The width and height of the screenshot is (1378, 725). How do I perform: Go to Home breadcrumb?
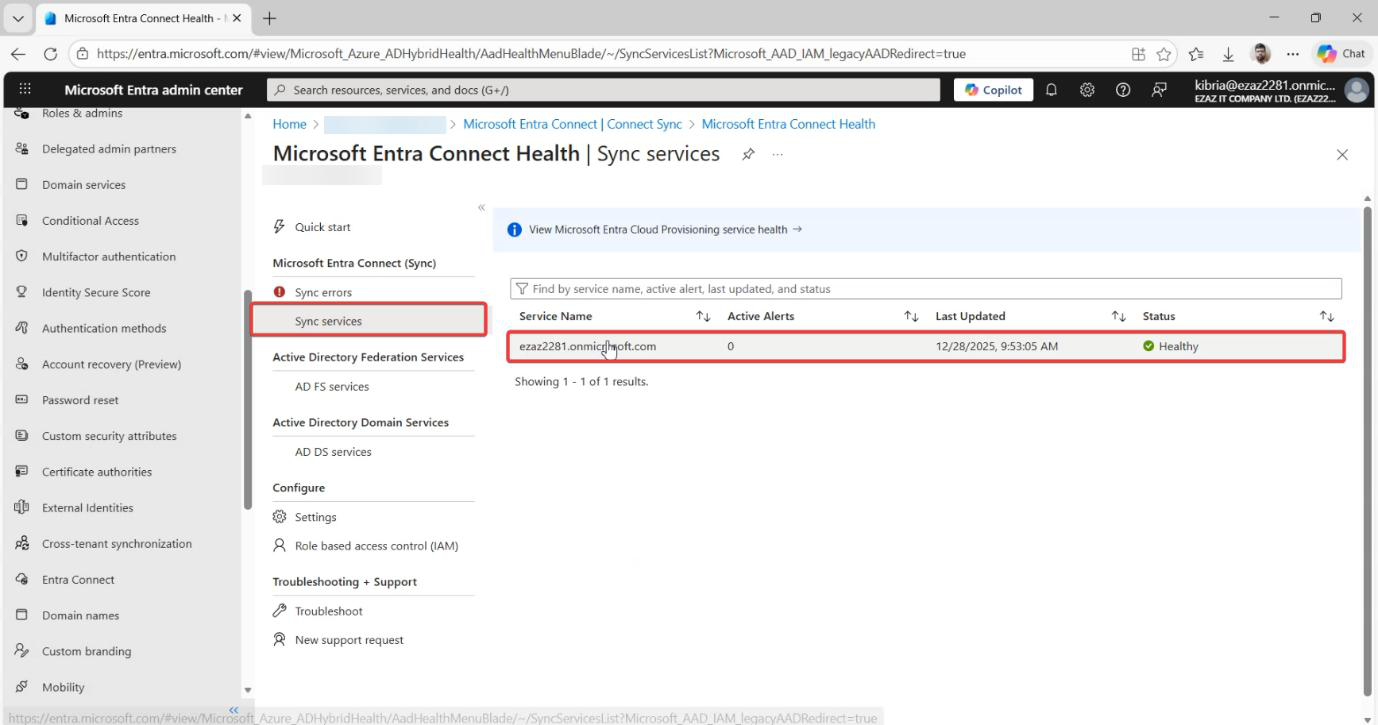289,124
